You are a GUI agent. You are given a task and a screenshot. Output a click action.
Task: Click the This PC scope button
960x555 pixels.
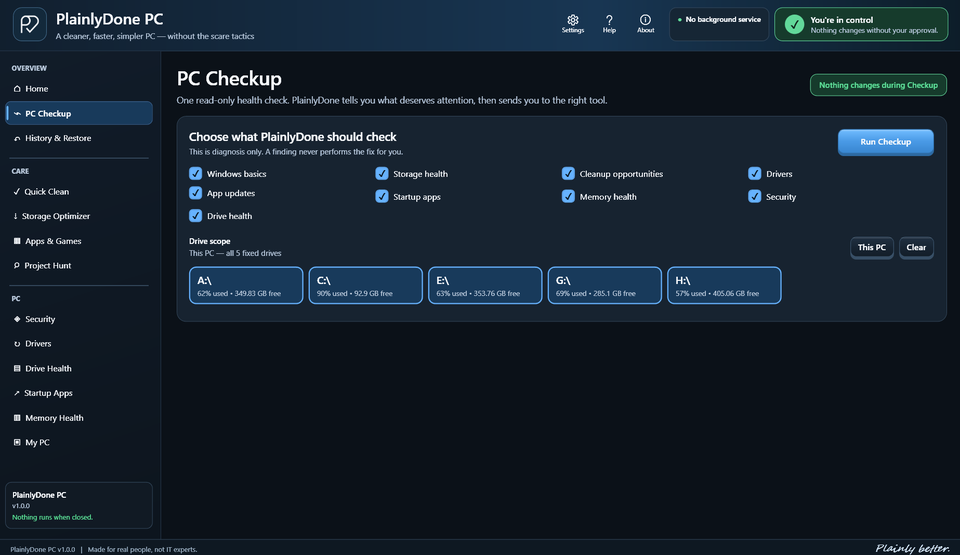click(x=871, y=247)
